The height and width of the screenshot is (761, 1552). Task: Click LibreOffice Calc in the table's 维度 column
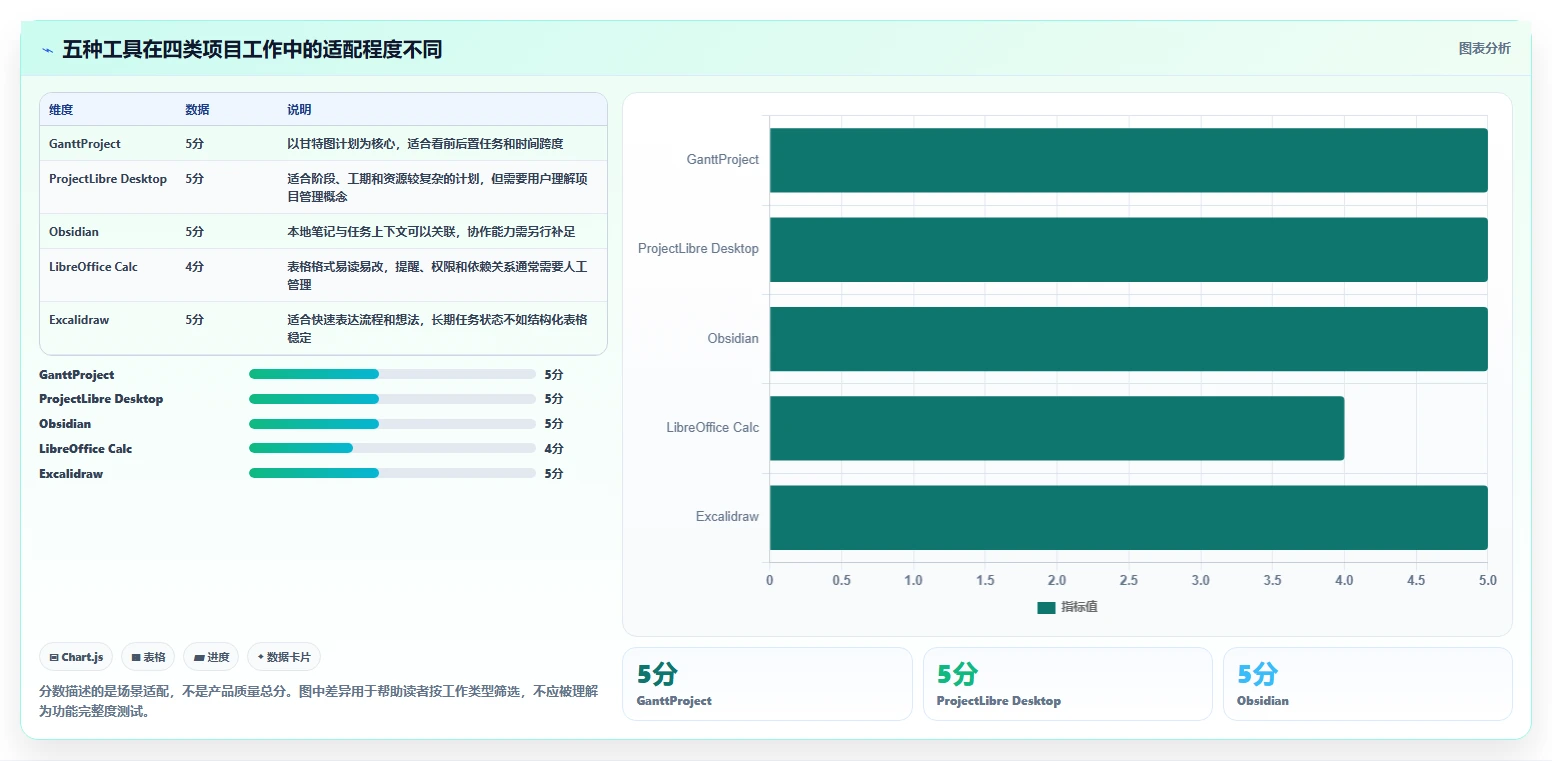(93, 267)
